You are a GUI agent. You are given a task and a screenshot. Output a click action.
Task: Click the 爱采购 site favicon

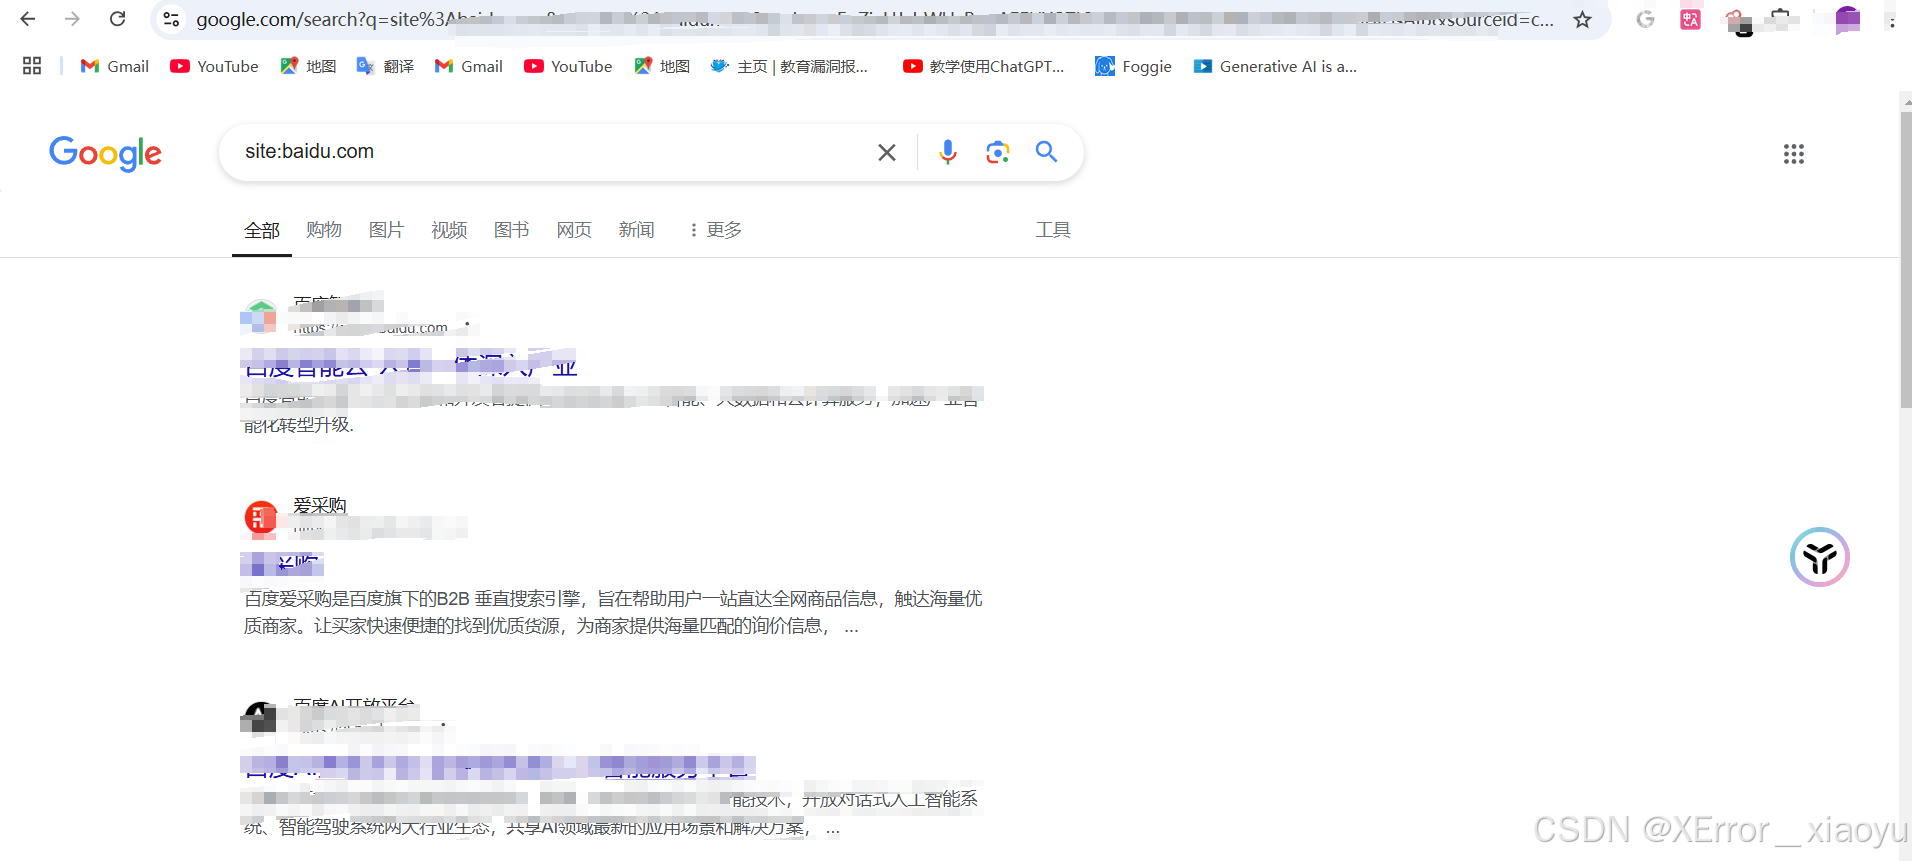pos(261,517)
